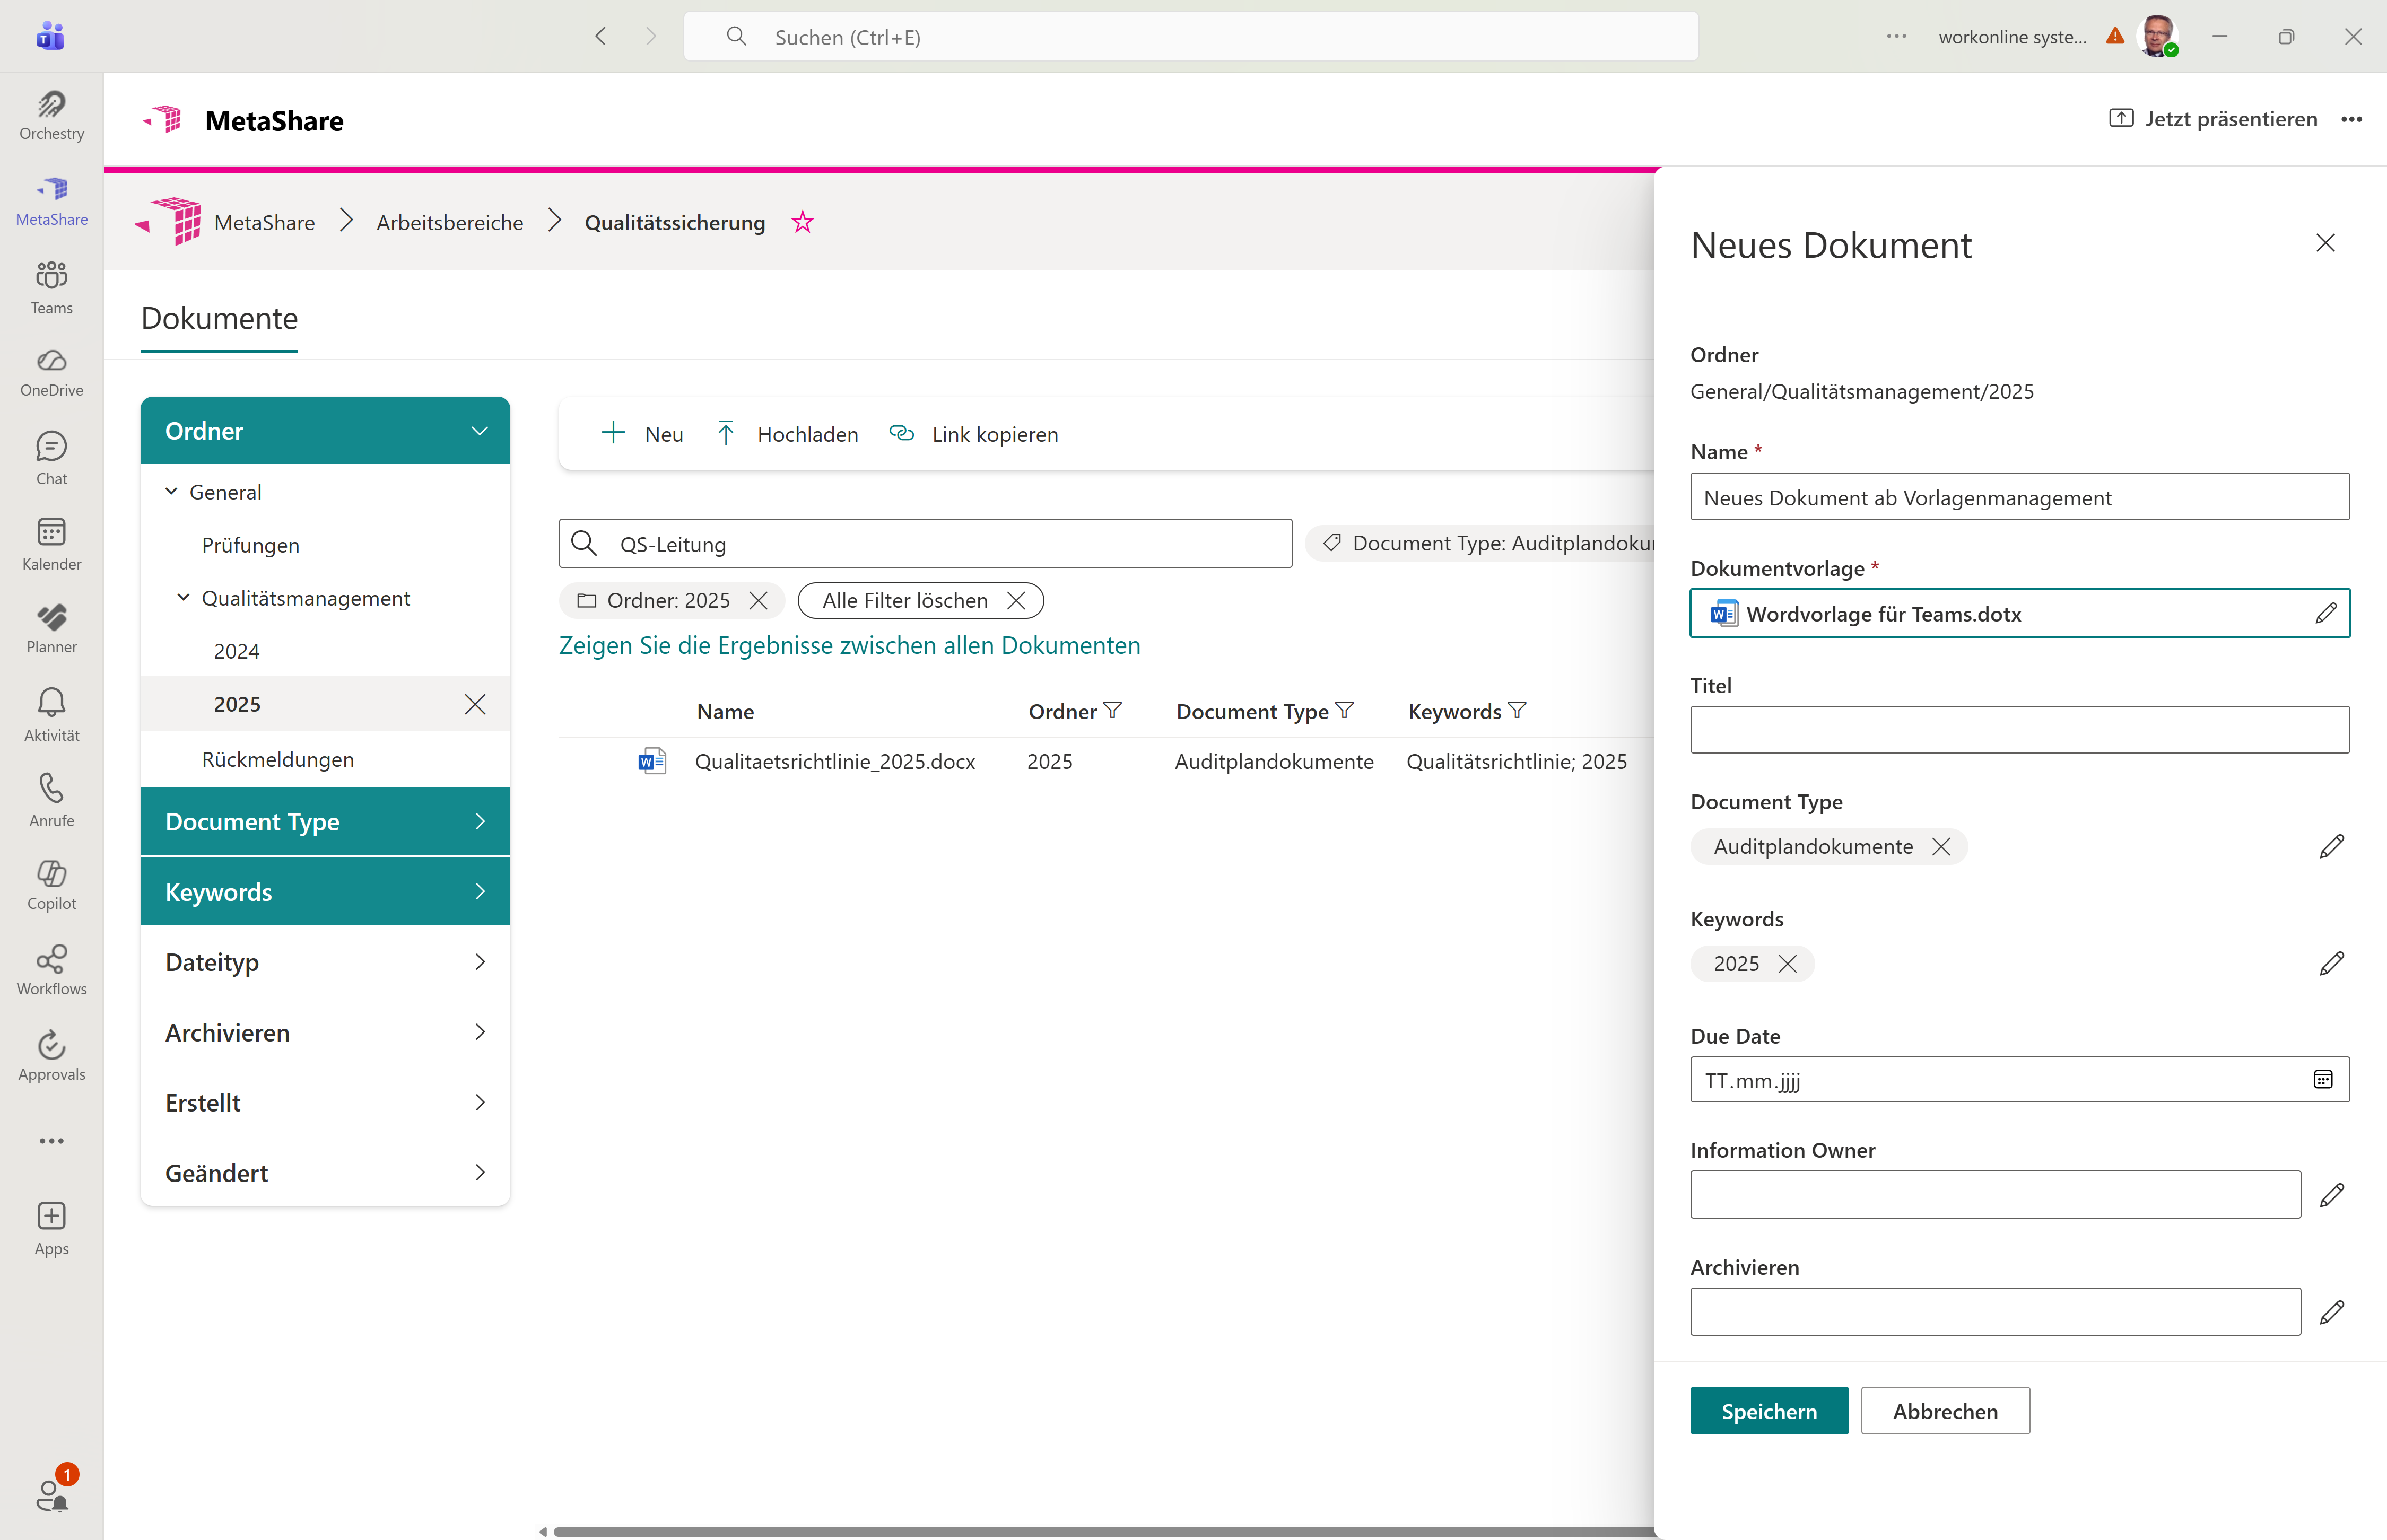This screenshot has height=1540, width=2387.
Task: Remove the 2025 keyword chip
Action: tap(1788, 964)
